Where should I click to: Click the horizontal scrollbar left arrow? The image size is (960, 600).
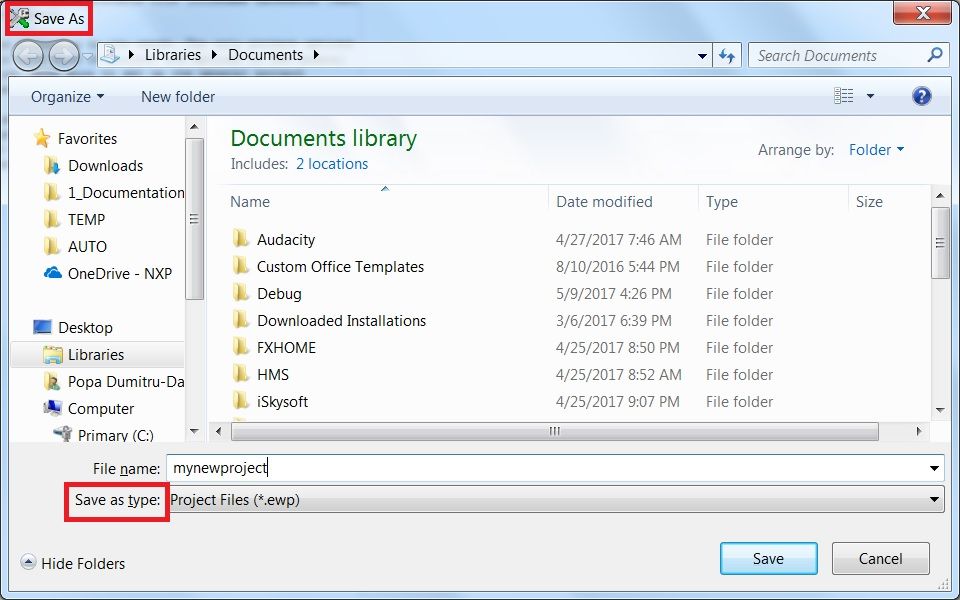[219, 431]
